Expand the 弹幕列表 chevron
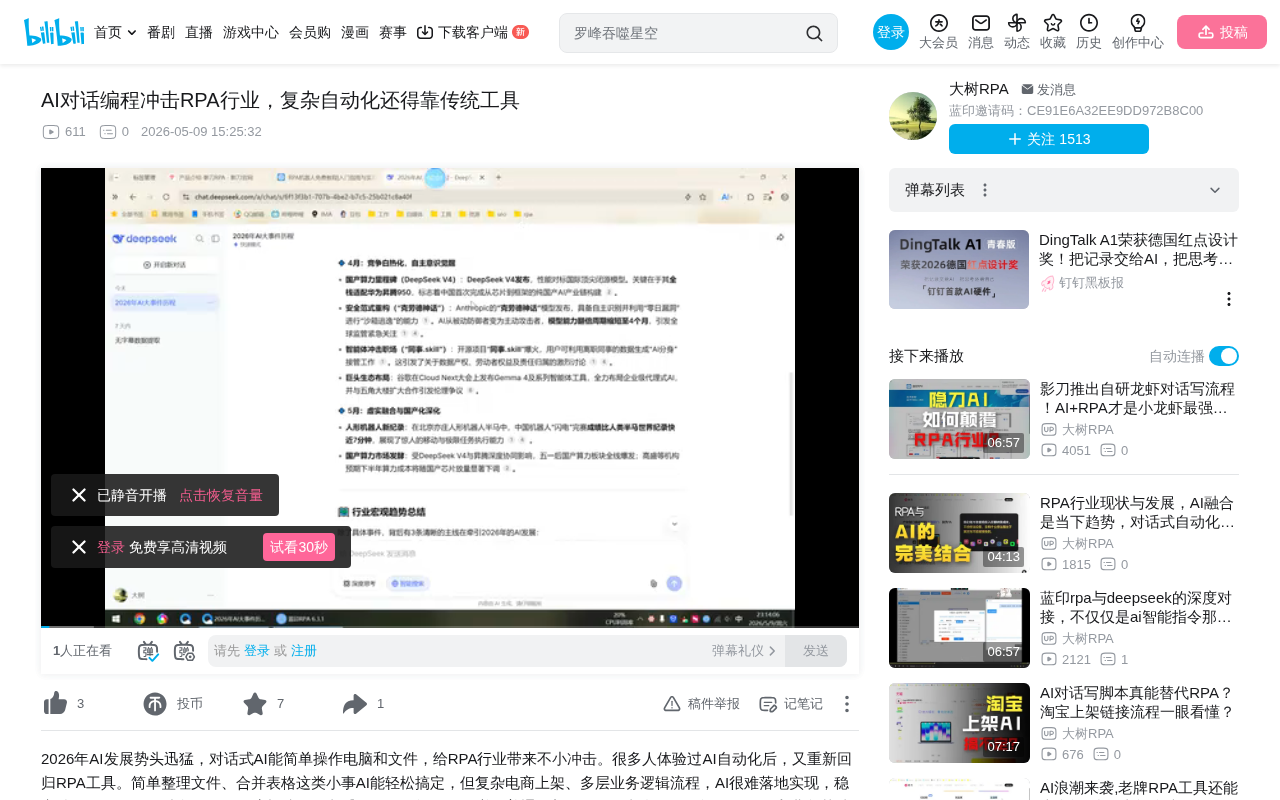The width and height of the screenshot is (1280, 800). point(1215,190)
